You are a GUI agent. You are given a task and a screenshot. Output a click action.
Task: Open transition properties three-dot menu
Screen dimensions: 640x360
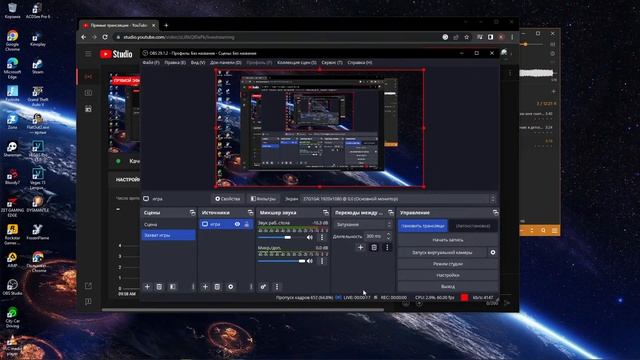387,247
